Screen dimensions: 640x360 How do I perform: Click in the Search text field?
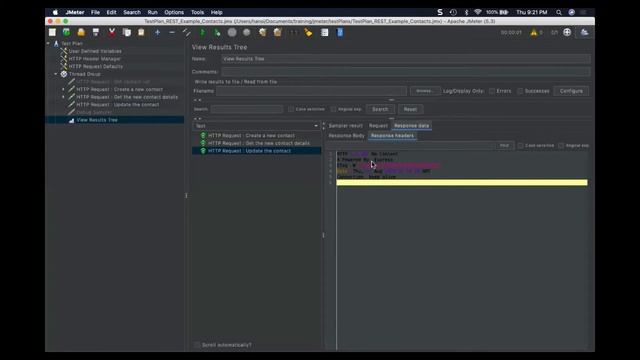[247, 109]
